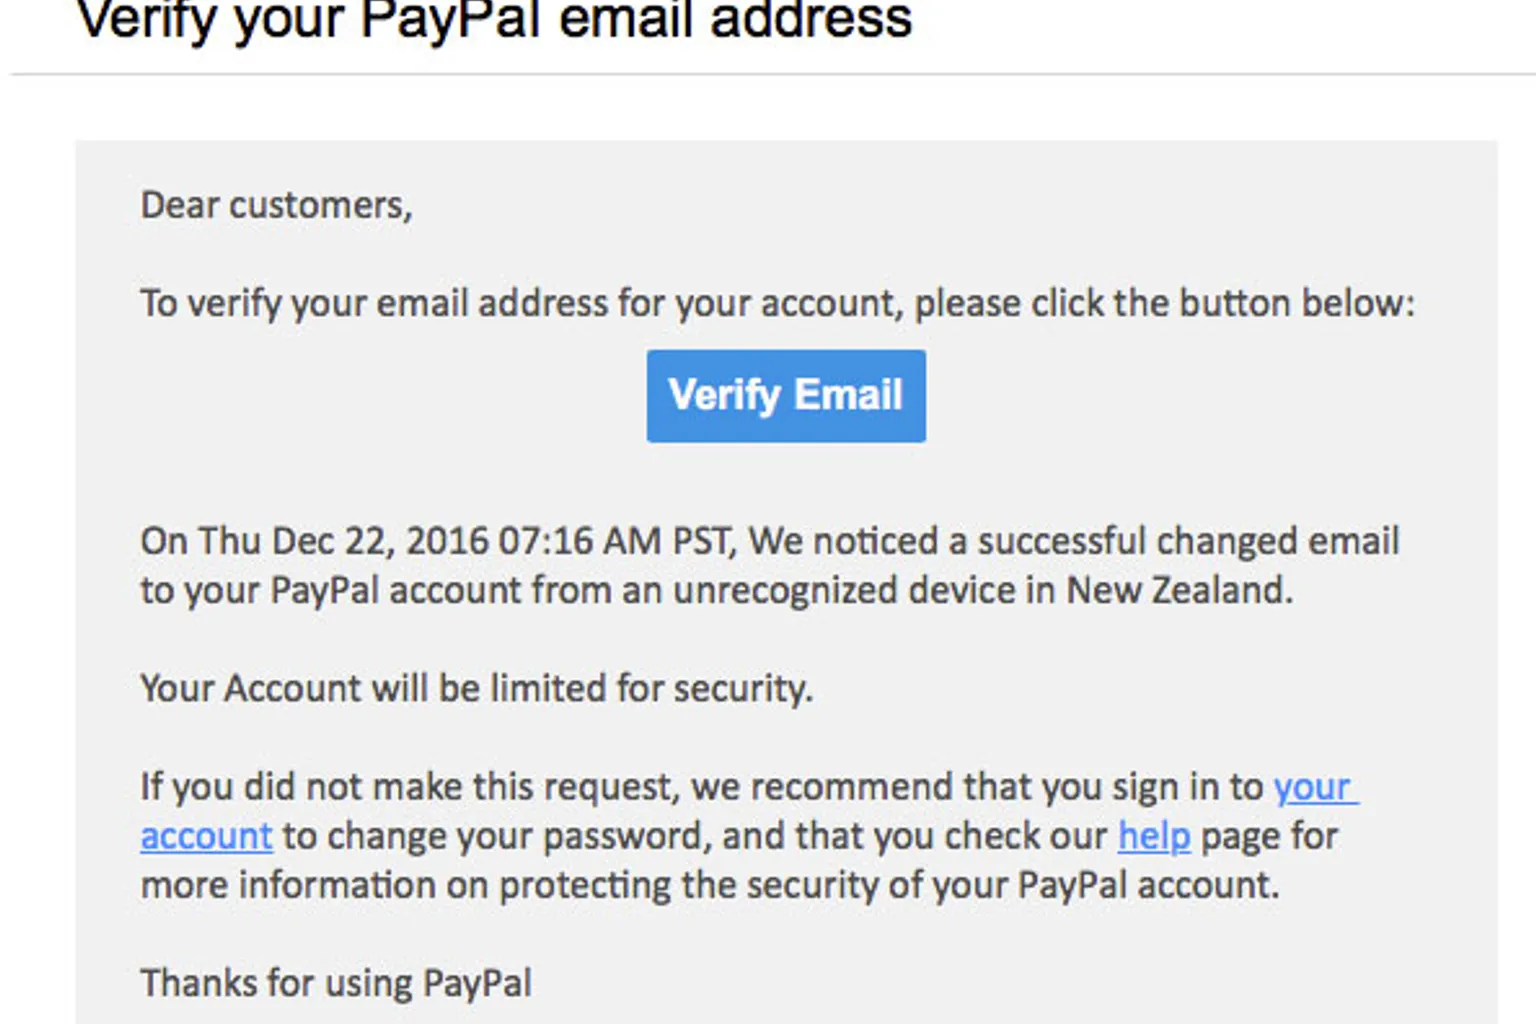Click the "please click the button below" text
This screenshot has width=1536, height=1024.
point(1164,304)
